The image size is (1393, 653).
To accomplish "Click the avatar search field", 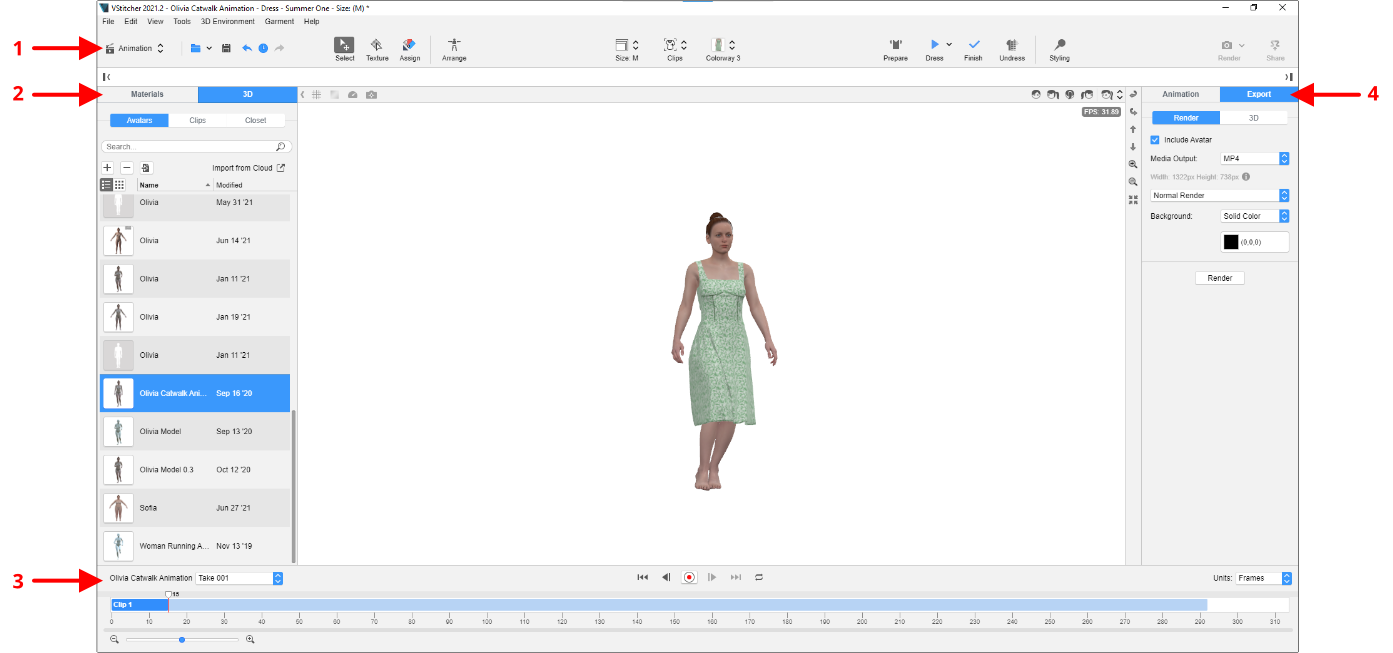I will [x=196, y=146].
